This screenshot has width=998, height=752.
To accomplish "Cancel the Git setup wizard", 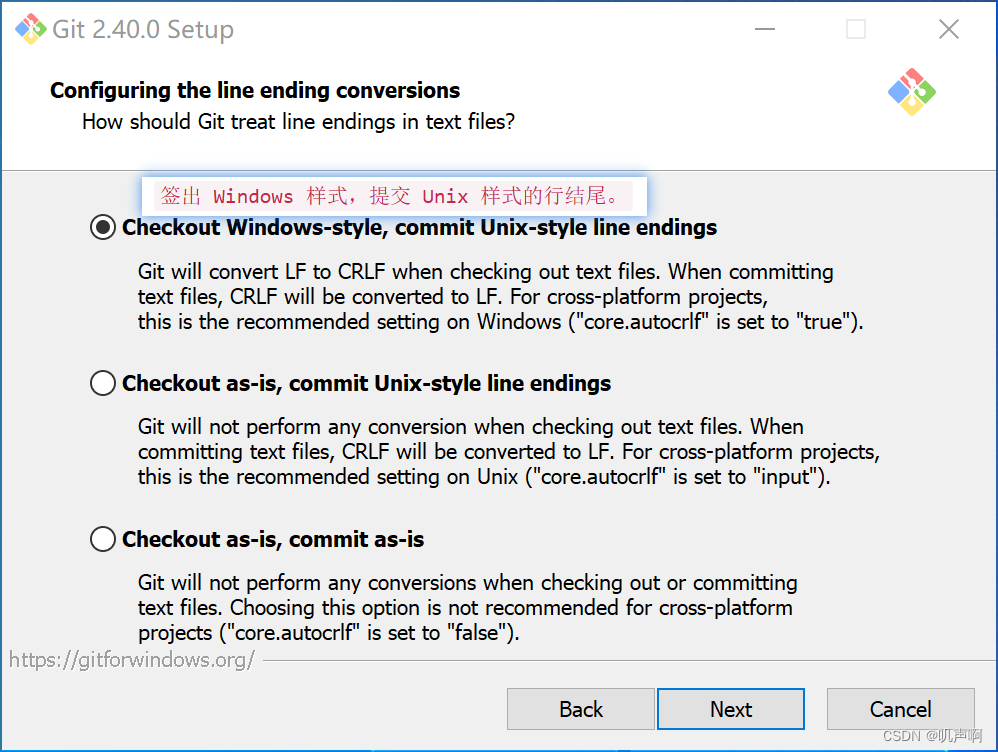I will [900, 709].
